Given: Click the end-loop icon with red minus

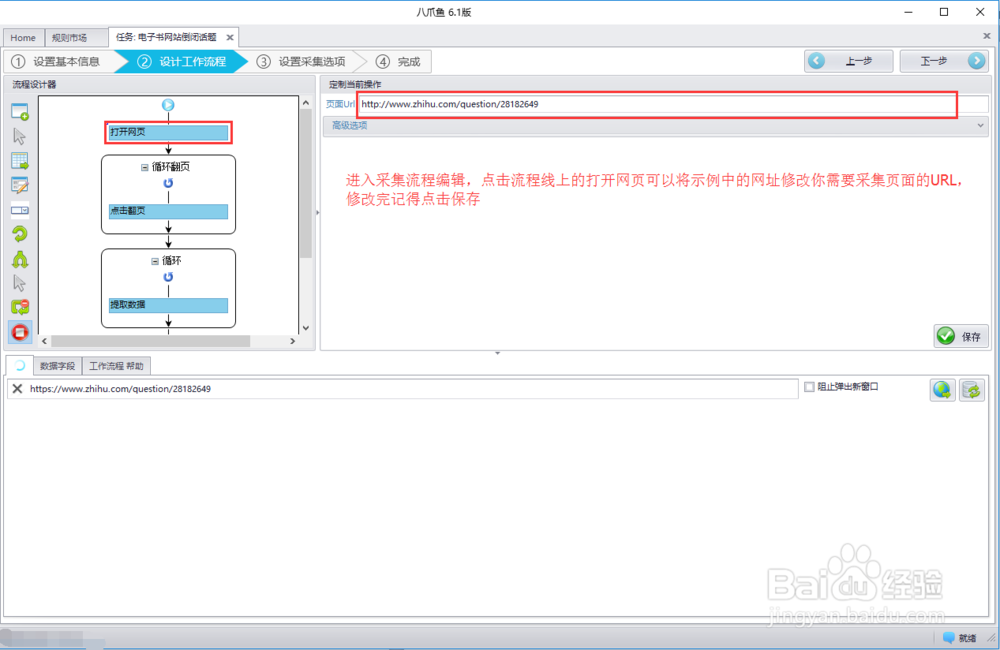Looking at the screenshot, I should [20, 307].
